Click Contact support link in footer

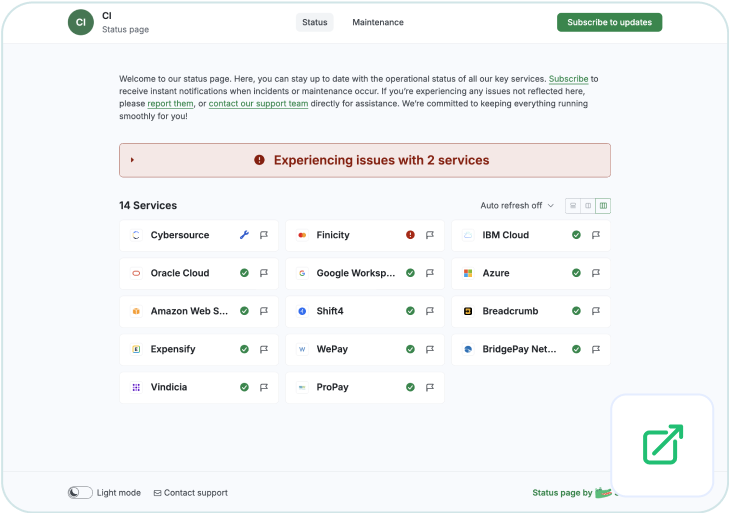click(191, 493)
